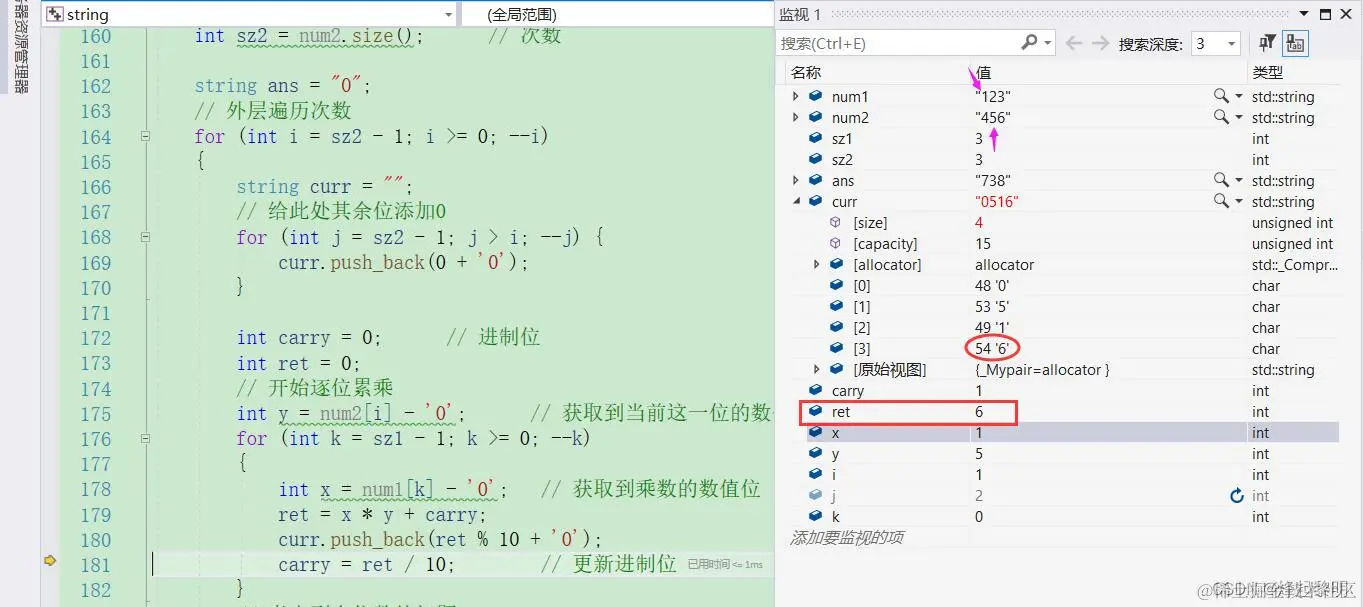
Task: Expand the [原始视图] raw view node
Action: 817,369
